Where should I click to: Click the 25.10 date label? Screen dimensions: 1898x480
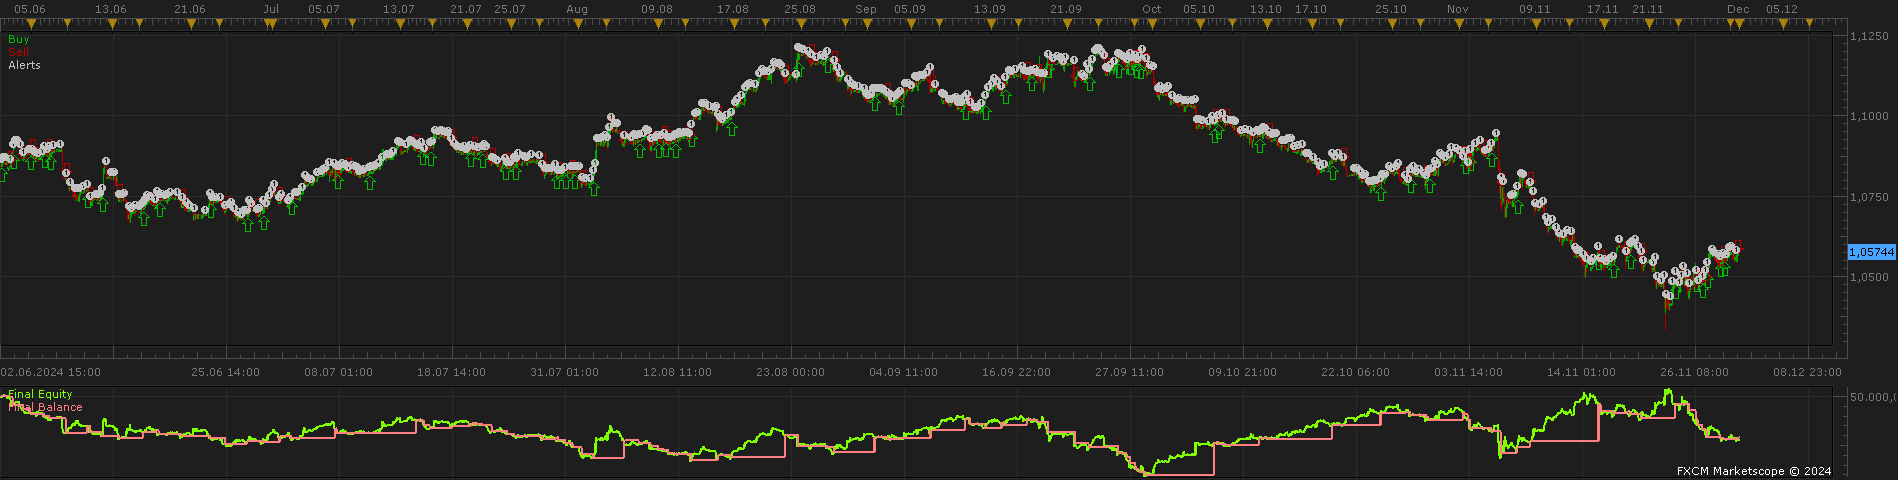(x=1391, y=9)
